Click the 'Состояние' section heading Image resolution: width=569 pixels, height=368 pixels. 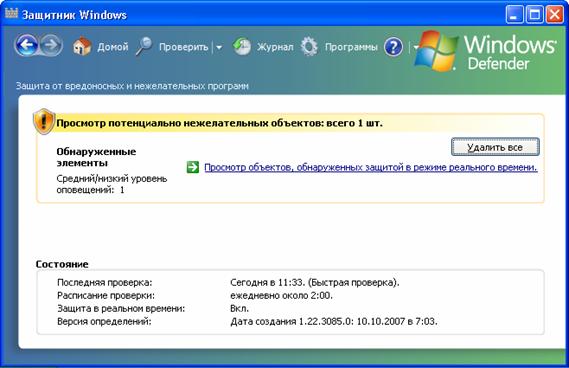click(62, 264)
